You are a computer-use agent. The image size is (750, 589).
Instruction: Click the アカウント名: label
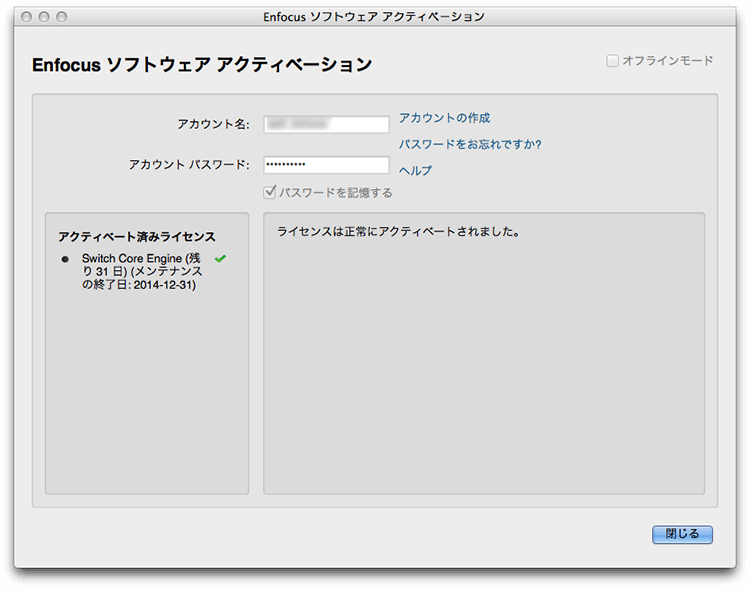[x=213, y=124]
